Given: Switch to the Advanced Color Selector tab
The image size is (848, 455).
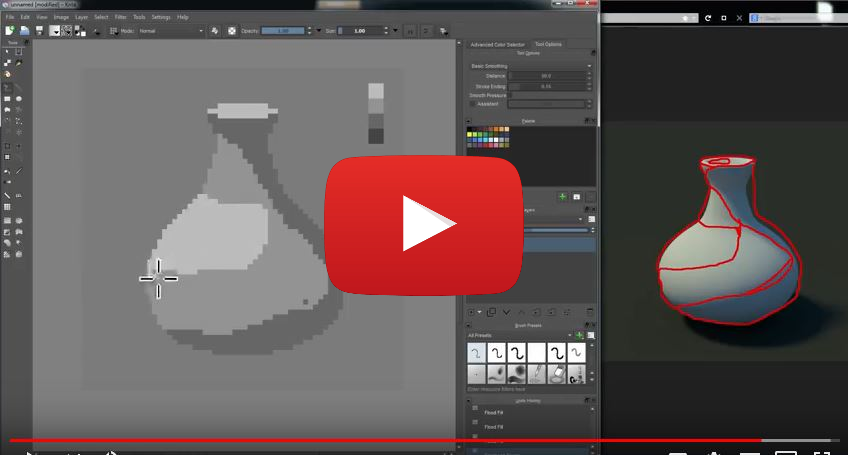Looking at the screenshot, I should (498, 44).
